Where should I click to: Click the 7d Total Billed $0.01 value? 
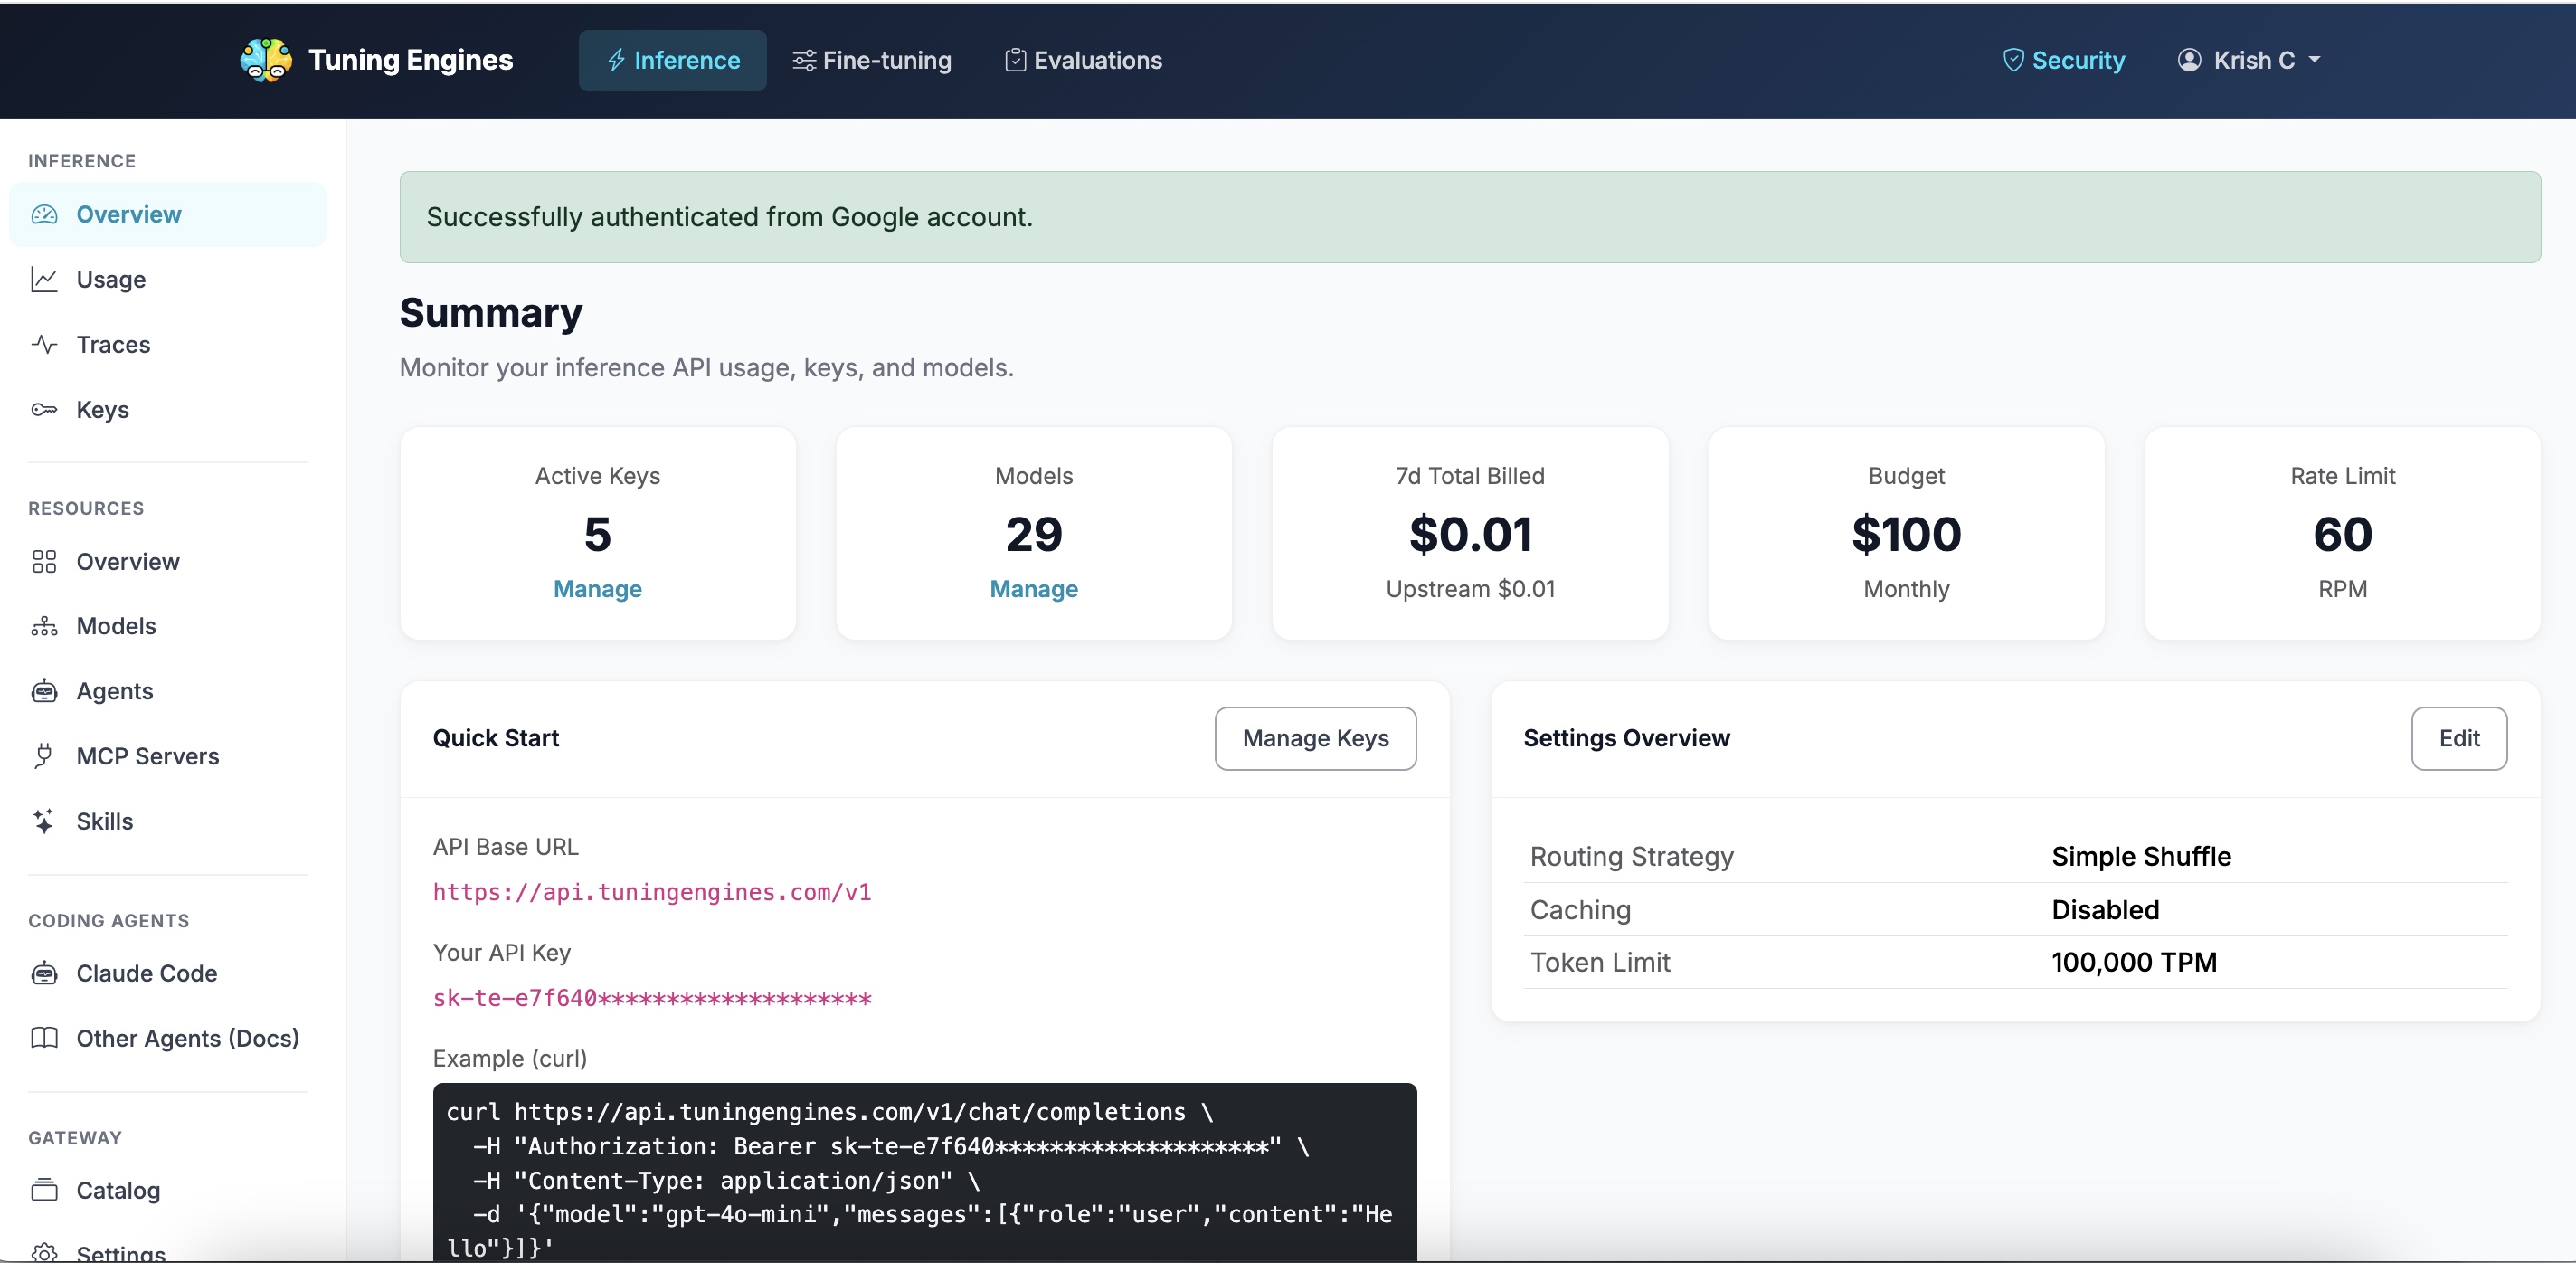pos(1470,534)
